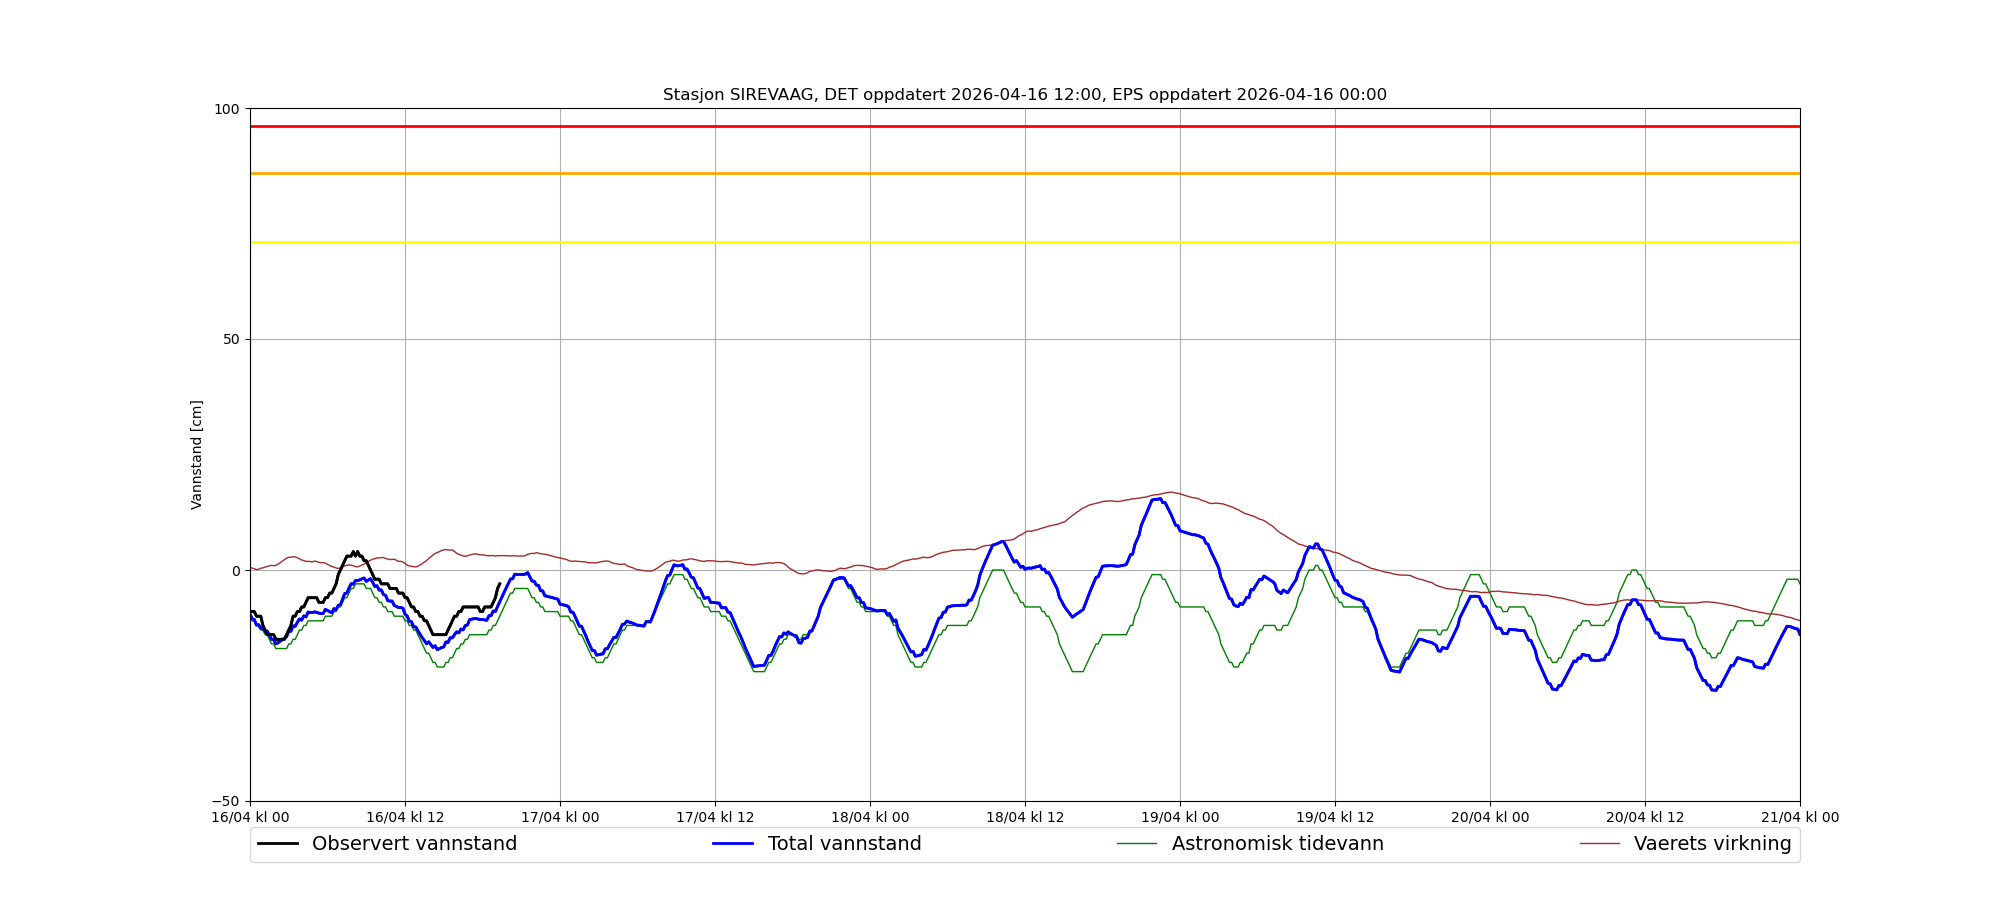Click the '16/04 kl 00' x-axis tick label
Image resolution: width=2000 pixels, height=900 pixels.
[250, 818]
